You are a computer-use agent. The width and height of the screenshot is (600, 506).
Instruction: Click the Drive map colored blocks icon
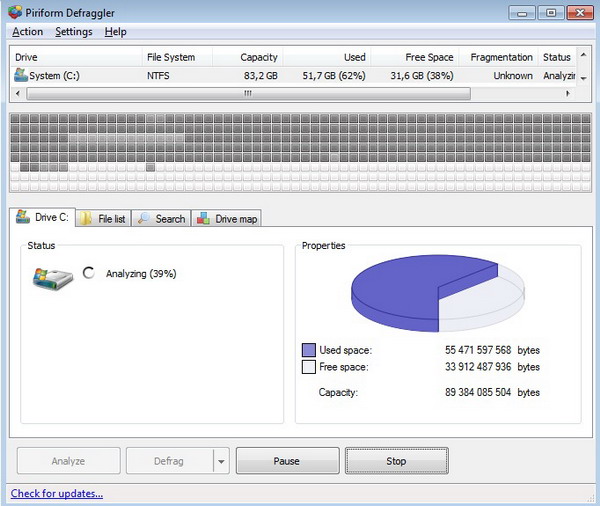203,219
